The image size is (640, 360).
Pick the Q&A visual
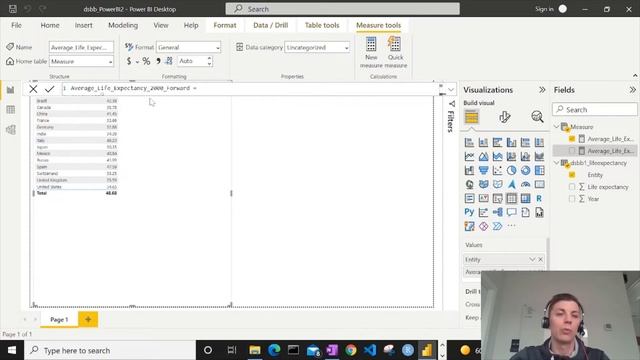(x=511, y=212)
